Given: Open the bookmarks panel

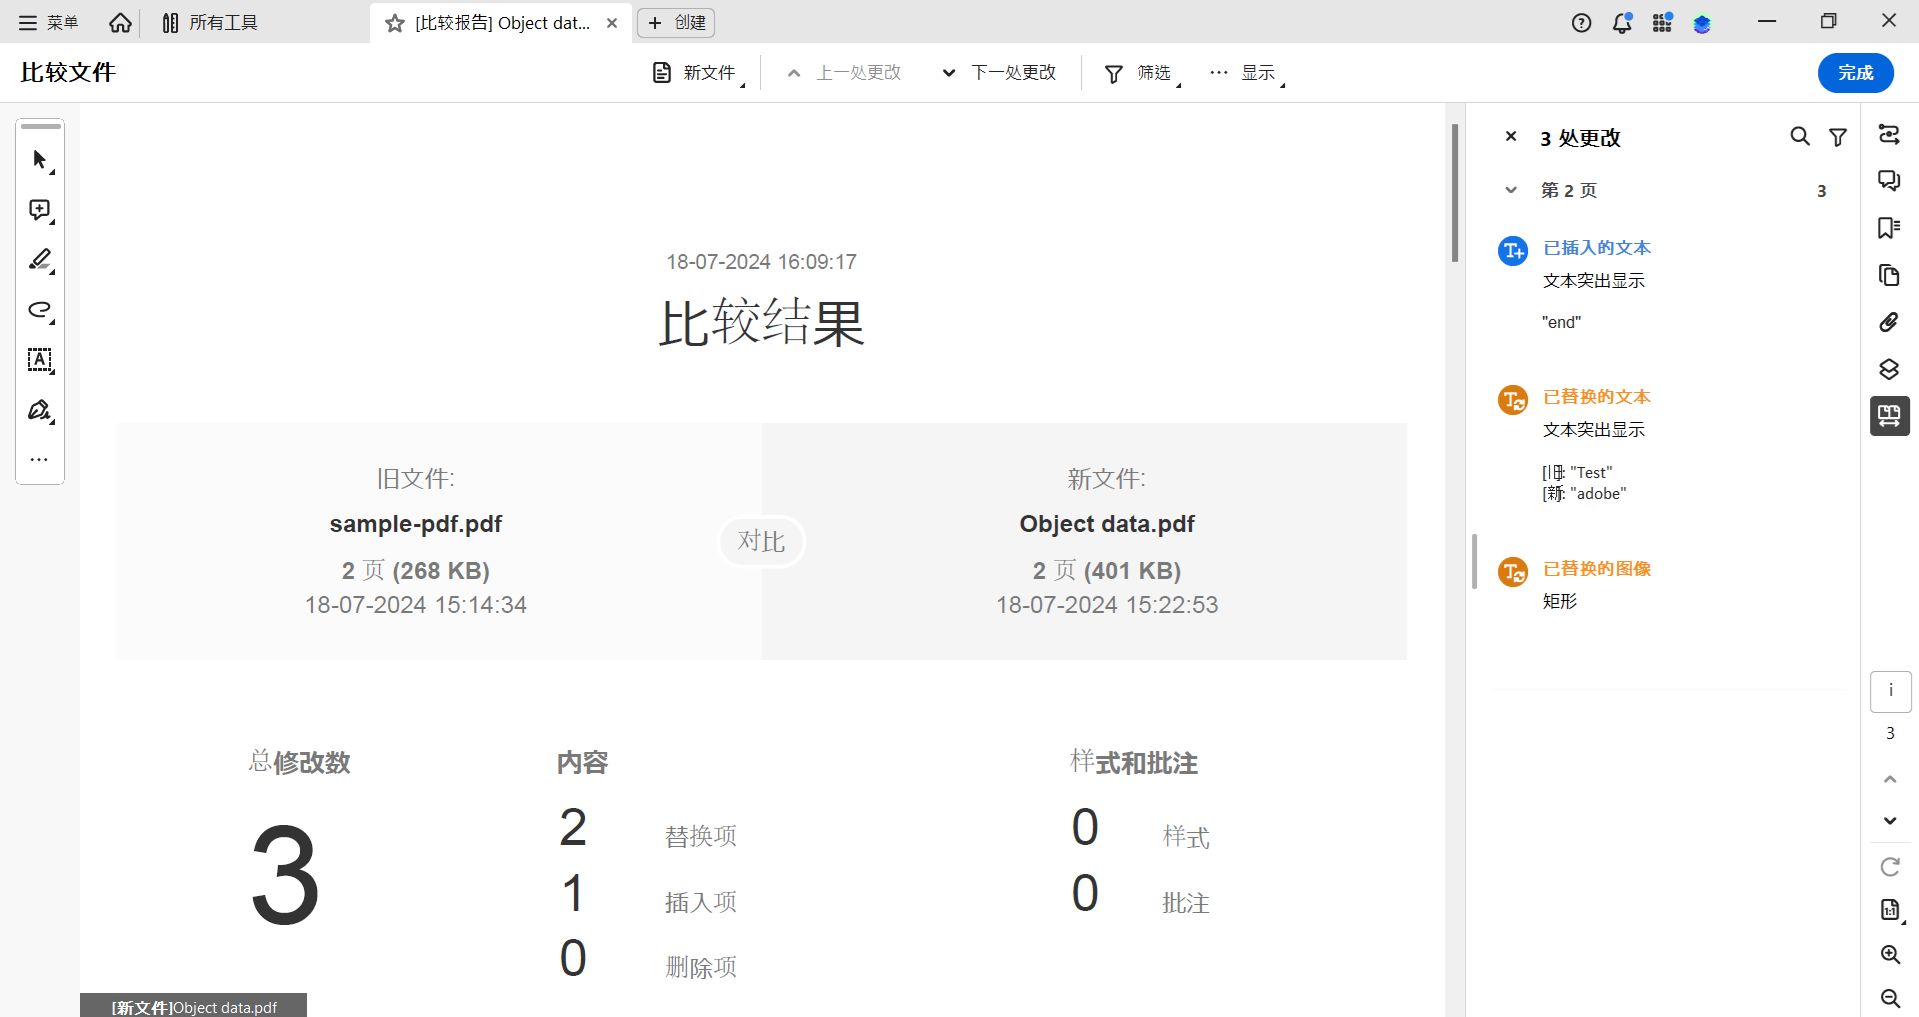Looking at the screenshot, I should (1889, 228).
